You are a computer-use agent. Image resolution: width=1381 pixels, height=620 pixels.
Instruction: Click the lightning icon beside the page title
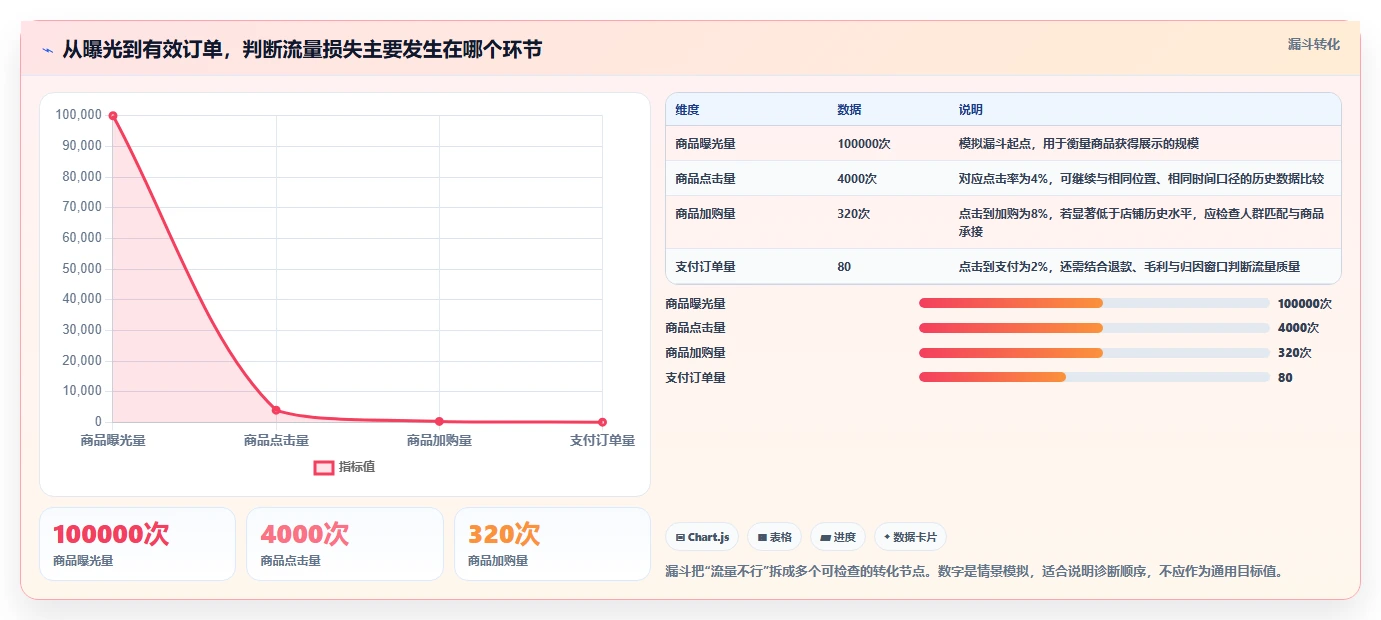47,50
